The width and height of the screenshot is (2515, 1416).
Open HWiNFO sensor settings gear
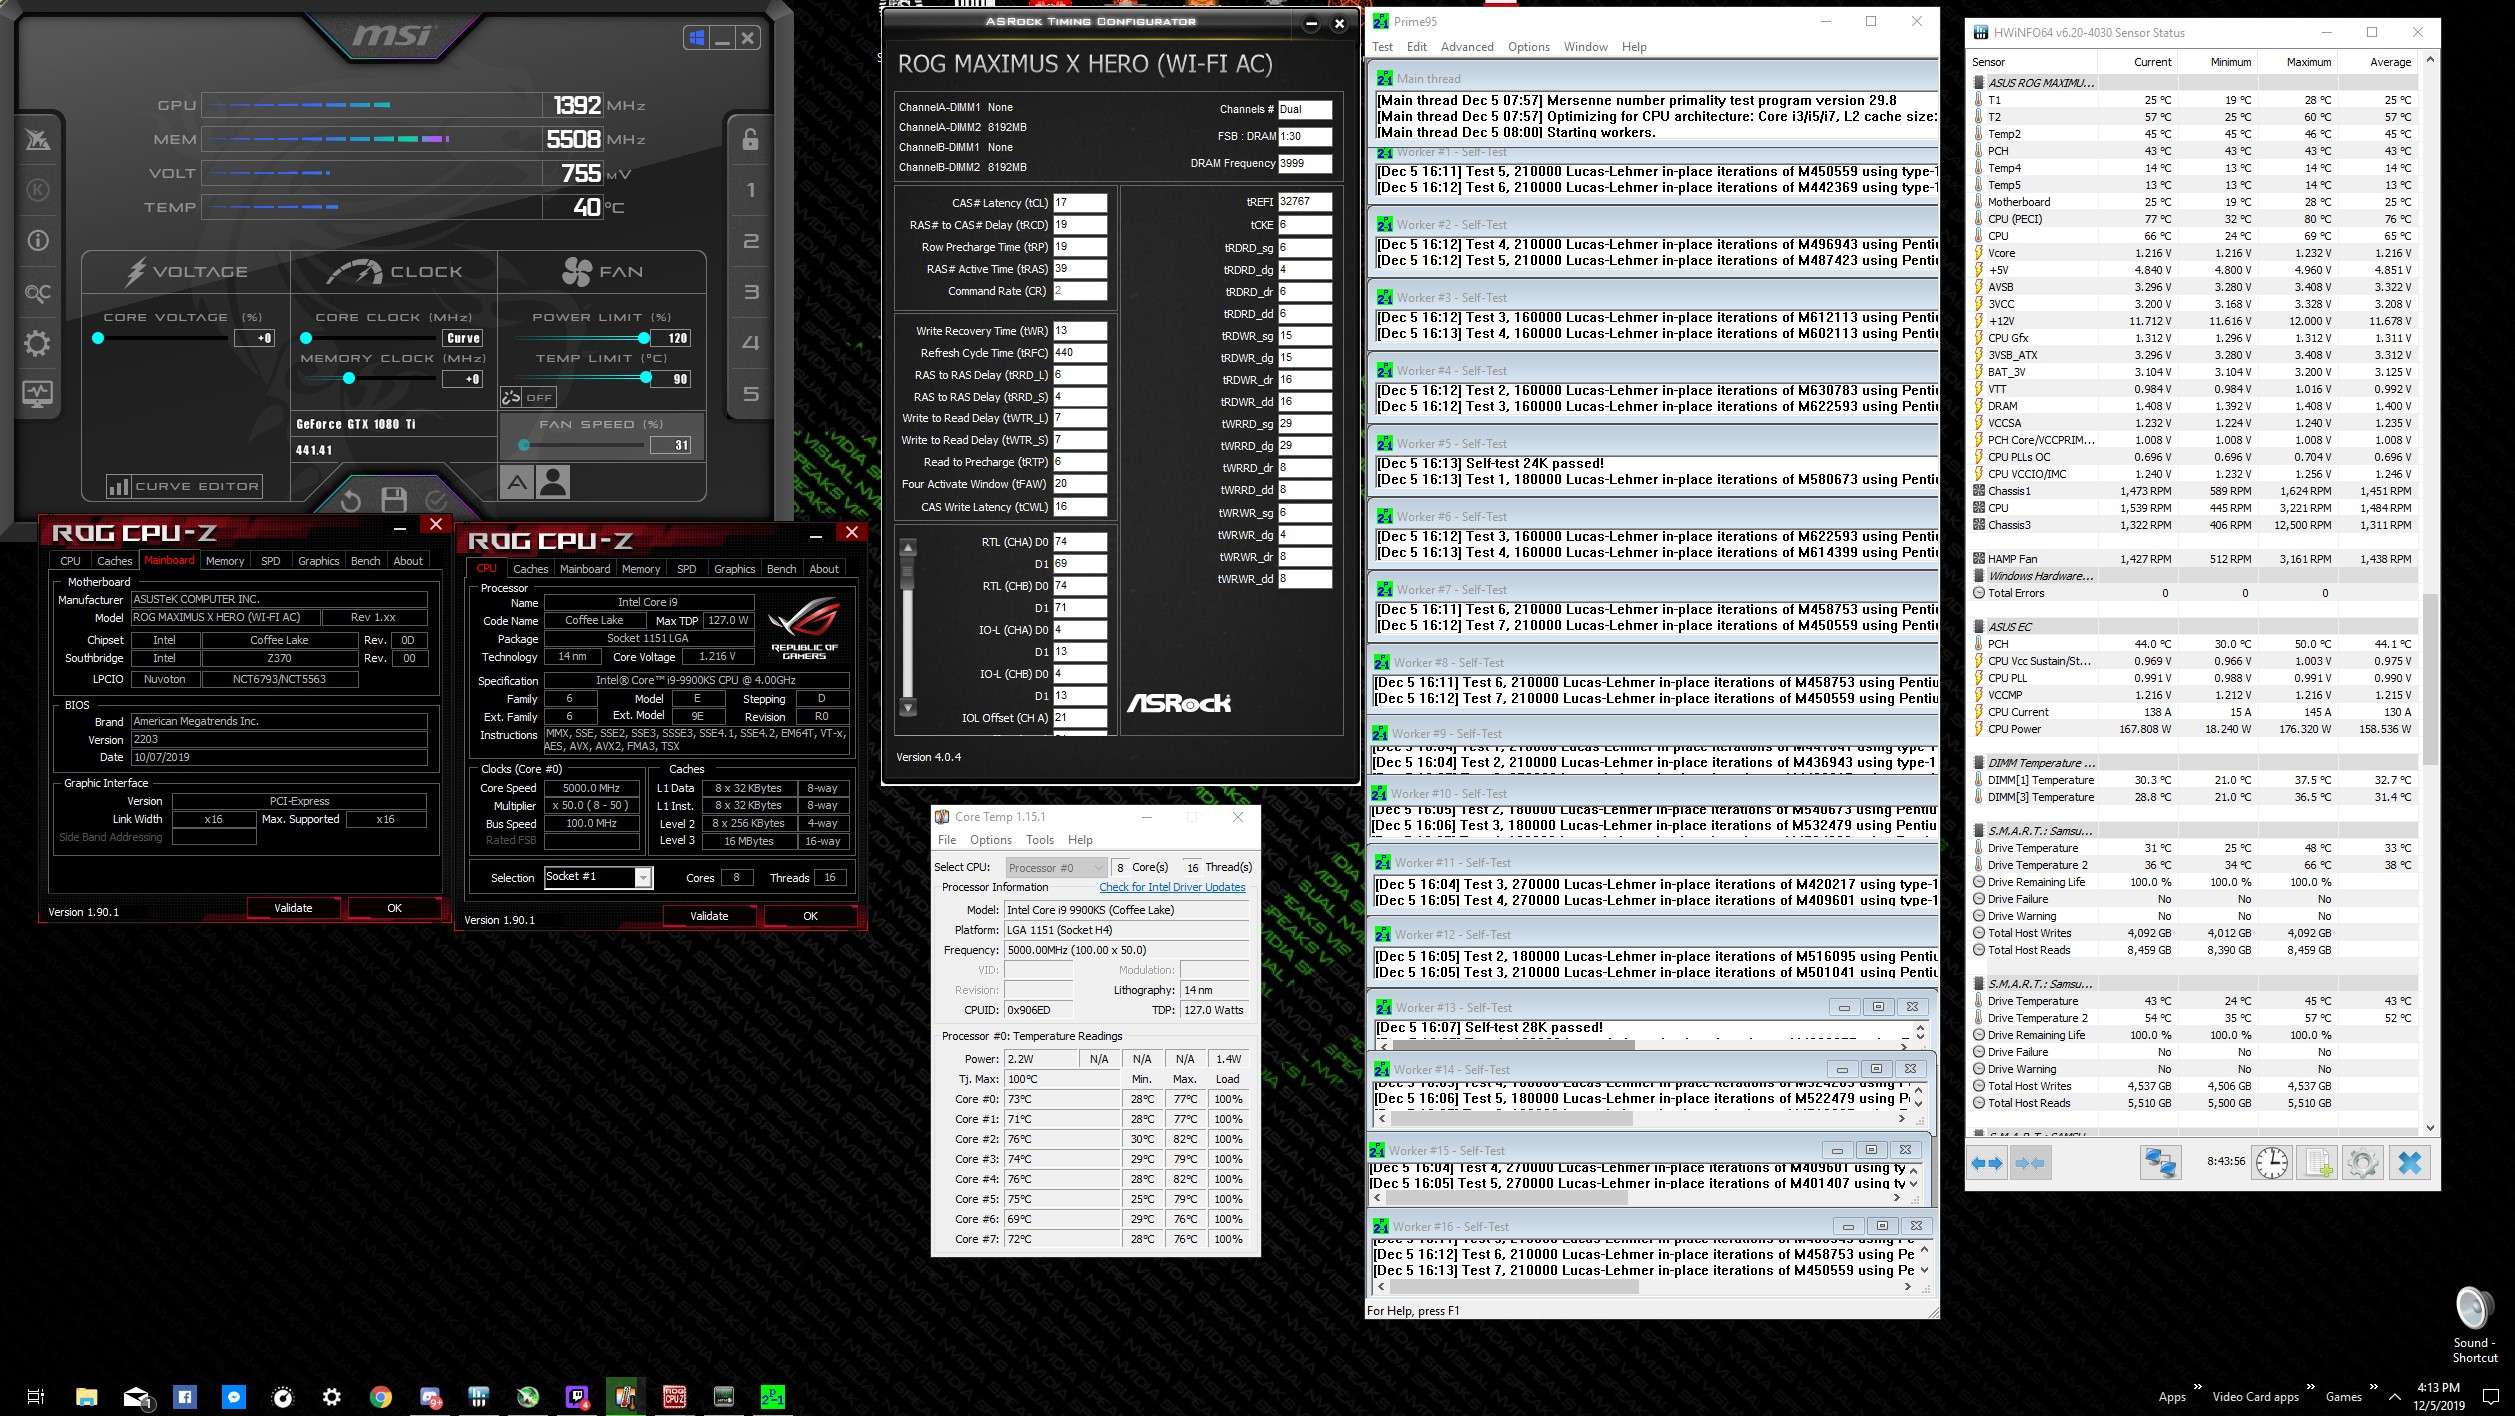point(2363,1163)
